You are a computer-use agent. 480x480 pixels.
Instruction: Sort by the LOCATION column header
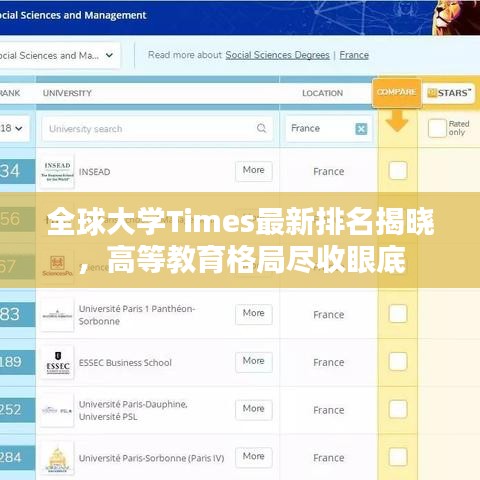[x=322, y=93]
